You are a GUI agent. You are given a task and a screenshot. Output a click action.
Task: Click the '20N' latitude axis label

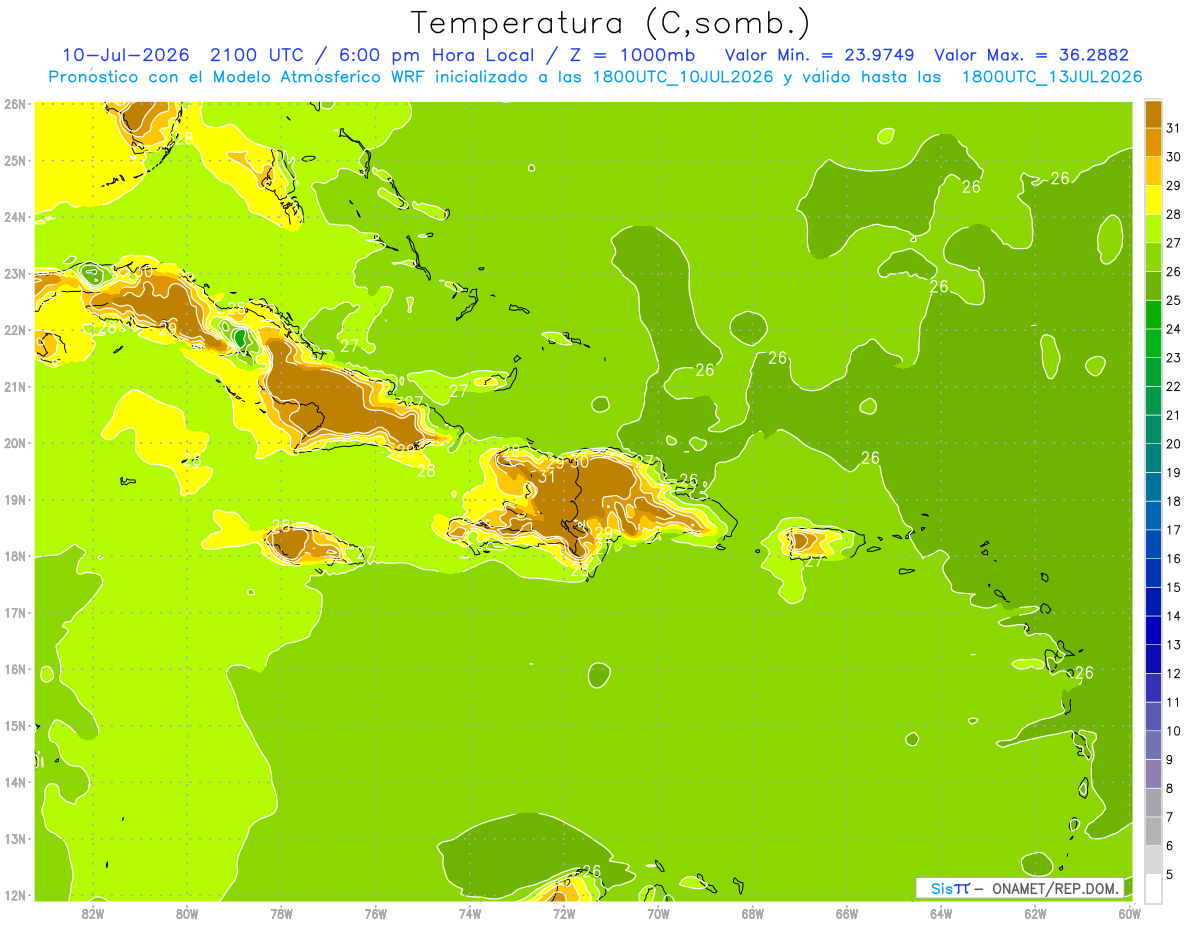(15, 443)
